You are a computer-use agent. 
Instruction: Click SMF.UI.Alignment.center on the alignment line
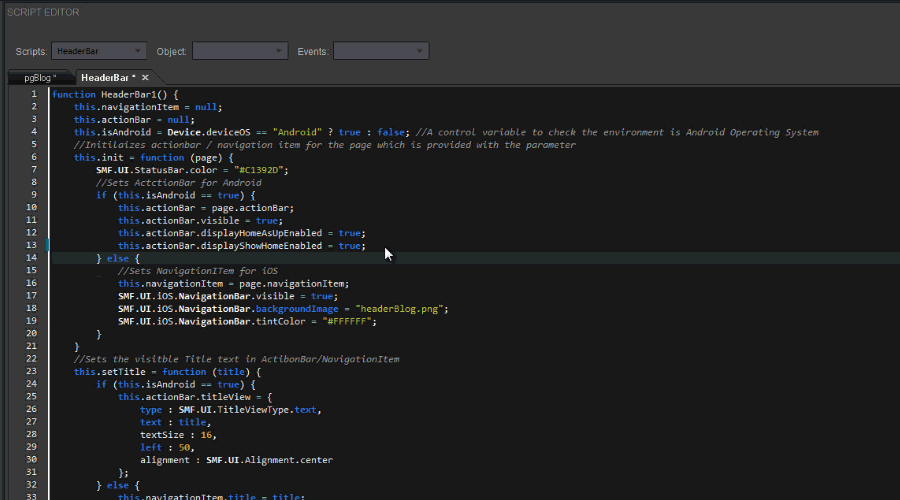coord(269,460)
